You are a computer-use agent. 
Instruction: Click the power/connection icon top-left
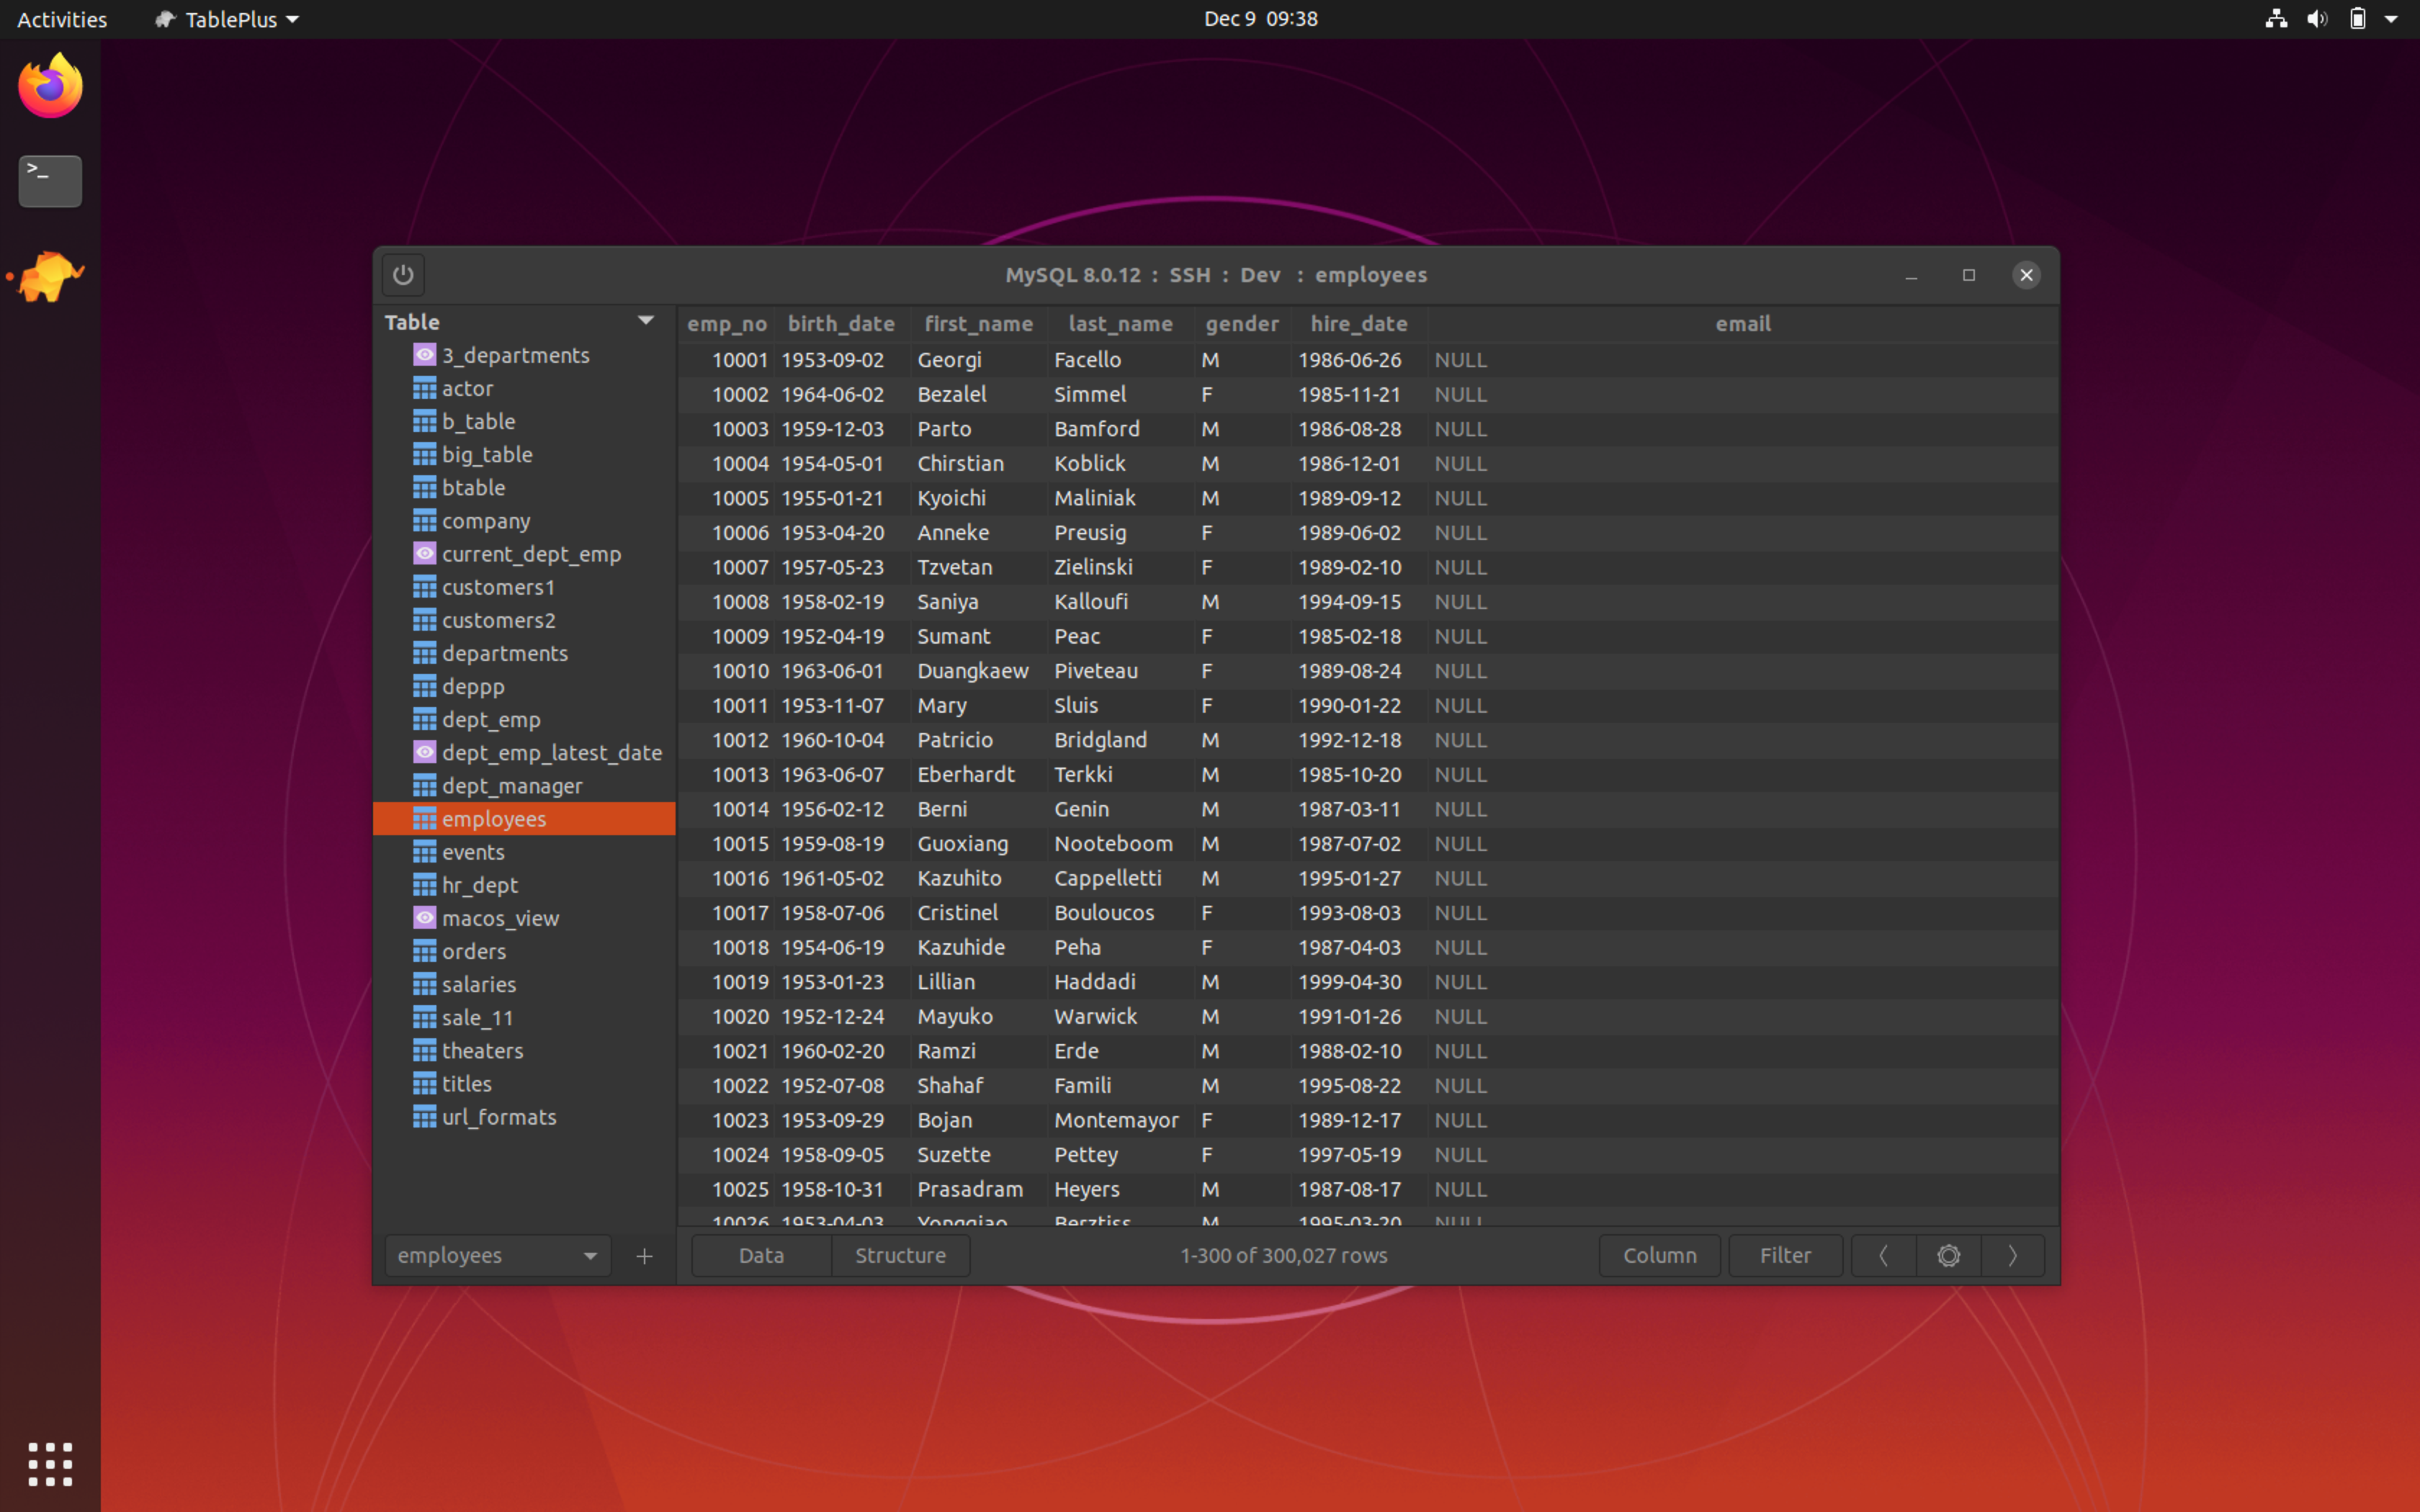pyautogui.click(x=403, y=274)
